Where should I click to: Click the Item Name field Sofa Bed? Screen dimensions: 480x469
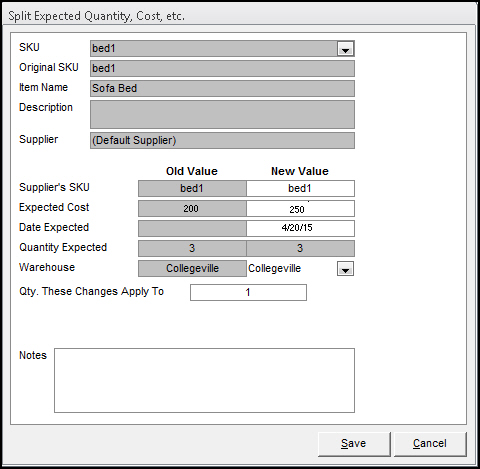222,88
